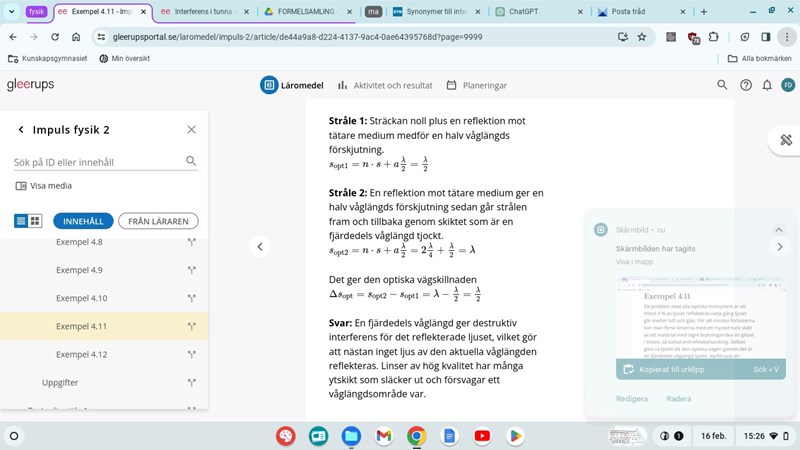Open the notifications bell
Screen dimensions: 800x450
click(x=766, y=85)
